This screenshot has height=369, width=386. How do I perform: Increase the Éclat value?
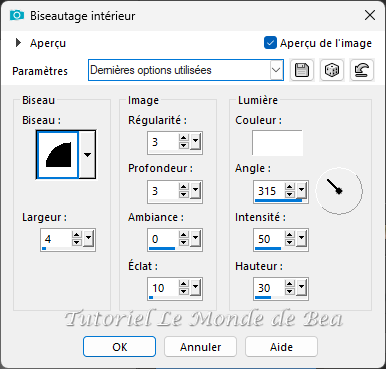184,284
